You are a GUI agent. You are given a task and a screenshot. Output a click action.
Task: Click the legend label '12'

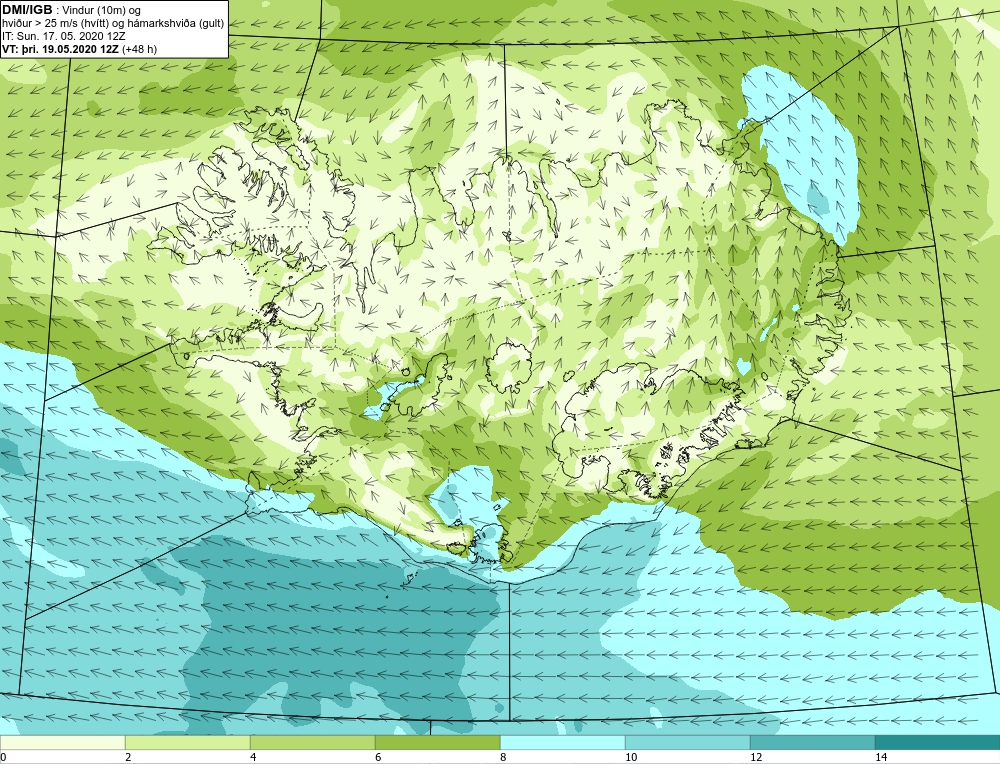(x=756, y=757)
